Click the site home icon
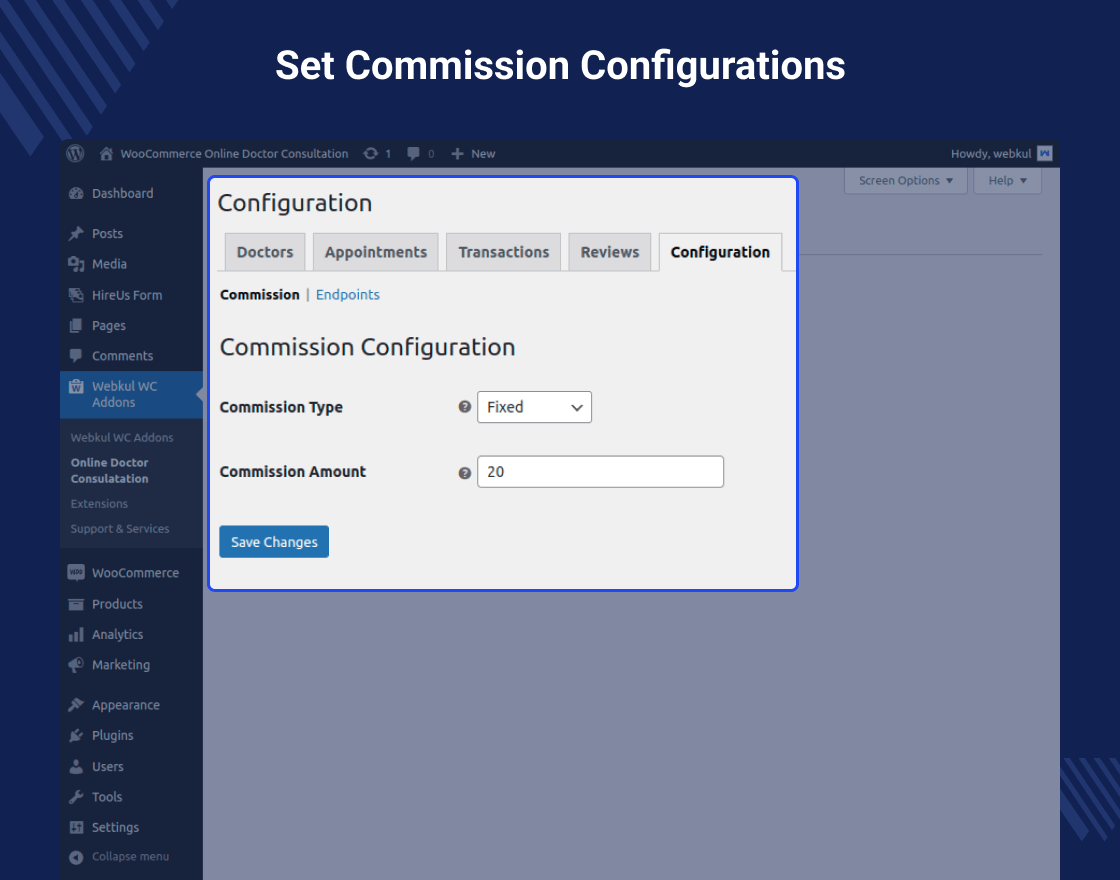 [x=106, y=154]
